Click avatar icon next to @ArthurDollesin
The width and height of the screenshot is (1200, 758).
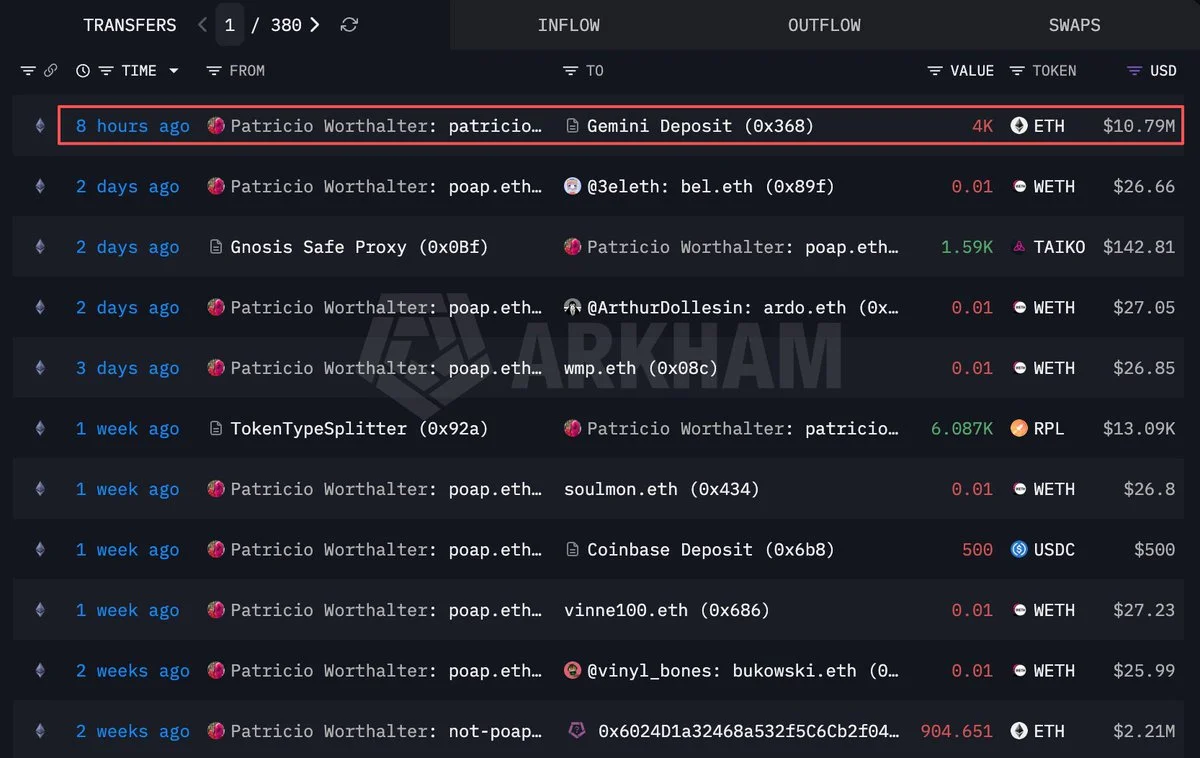coord(573,307)
